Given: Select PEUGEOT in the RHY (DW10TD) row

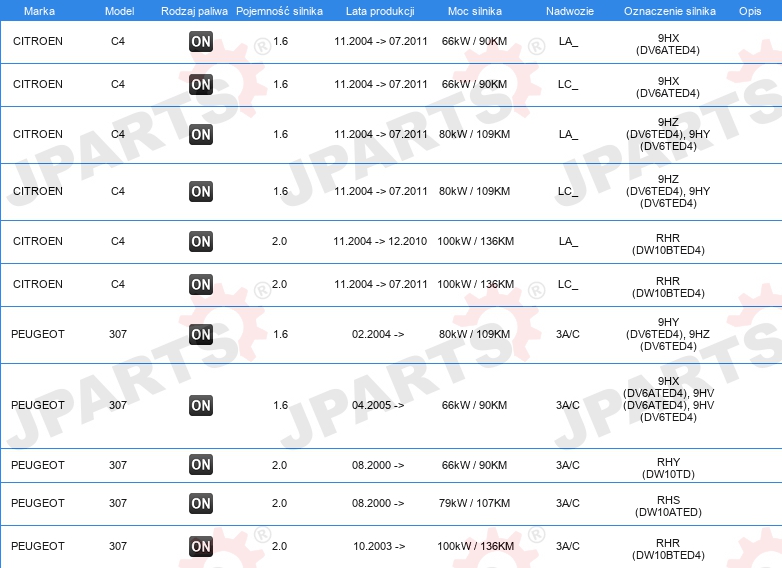Looking at the screenshot, I should coord(38,465).
